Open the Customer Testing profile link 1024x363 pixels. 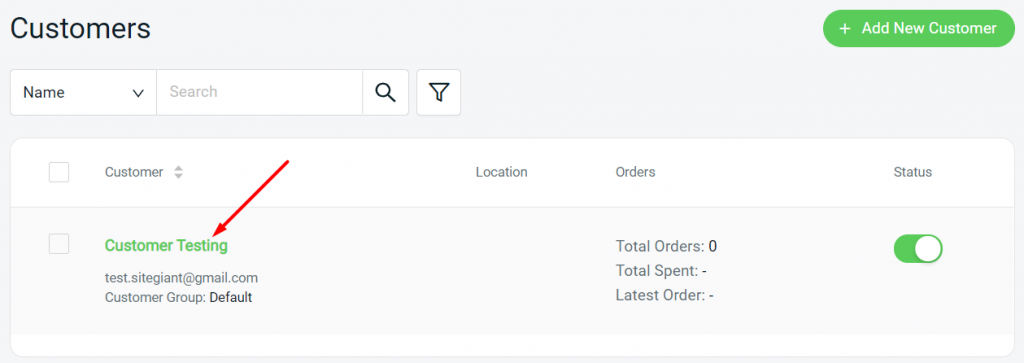(166, 245)
